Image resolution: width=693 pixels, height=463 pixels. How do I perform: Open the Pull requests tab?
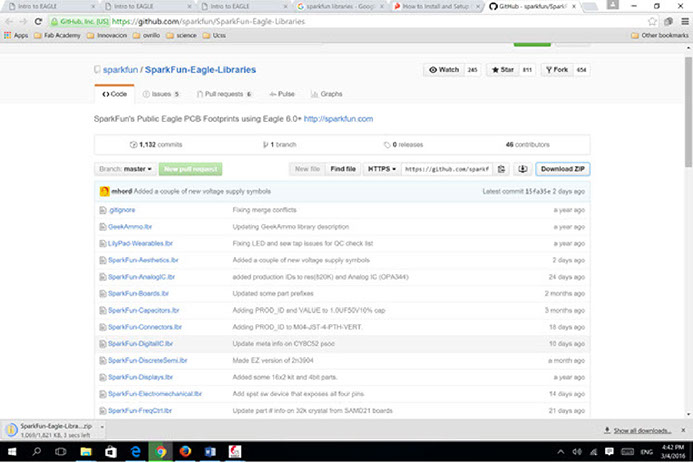coord(224,94)
